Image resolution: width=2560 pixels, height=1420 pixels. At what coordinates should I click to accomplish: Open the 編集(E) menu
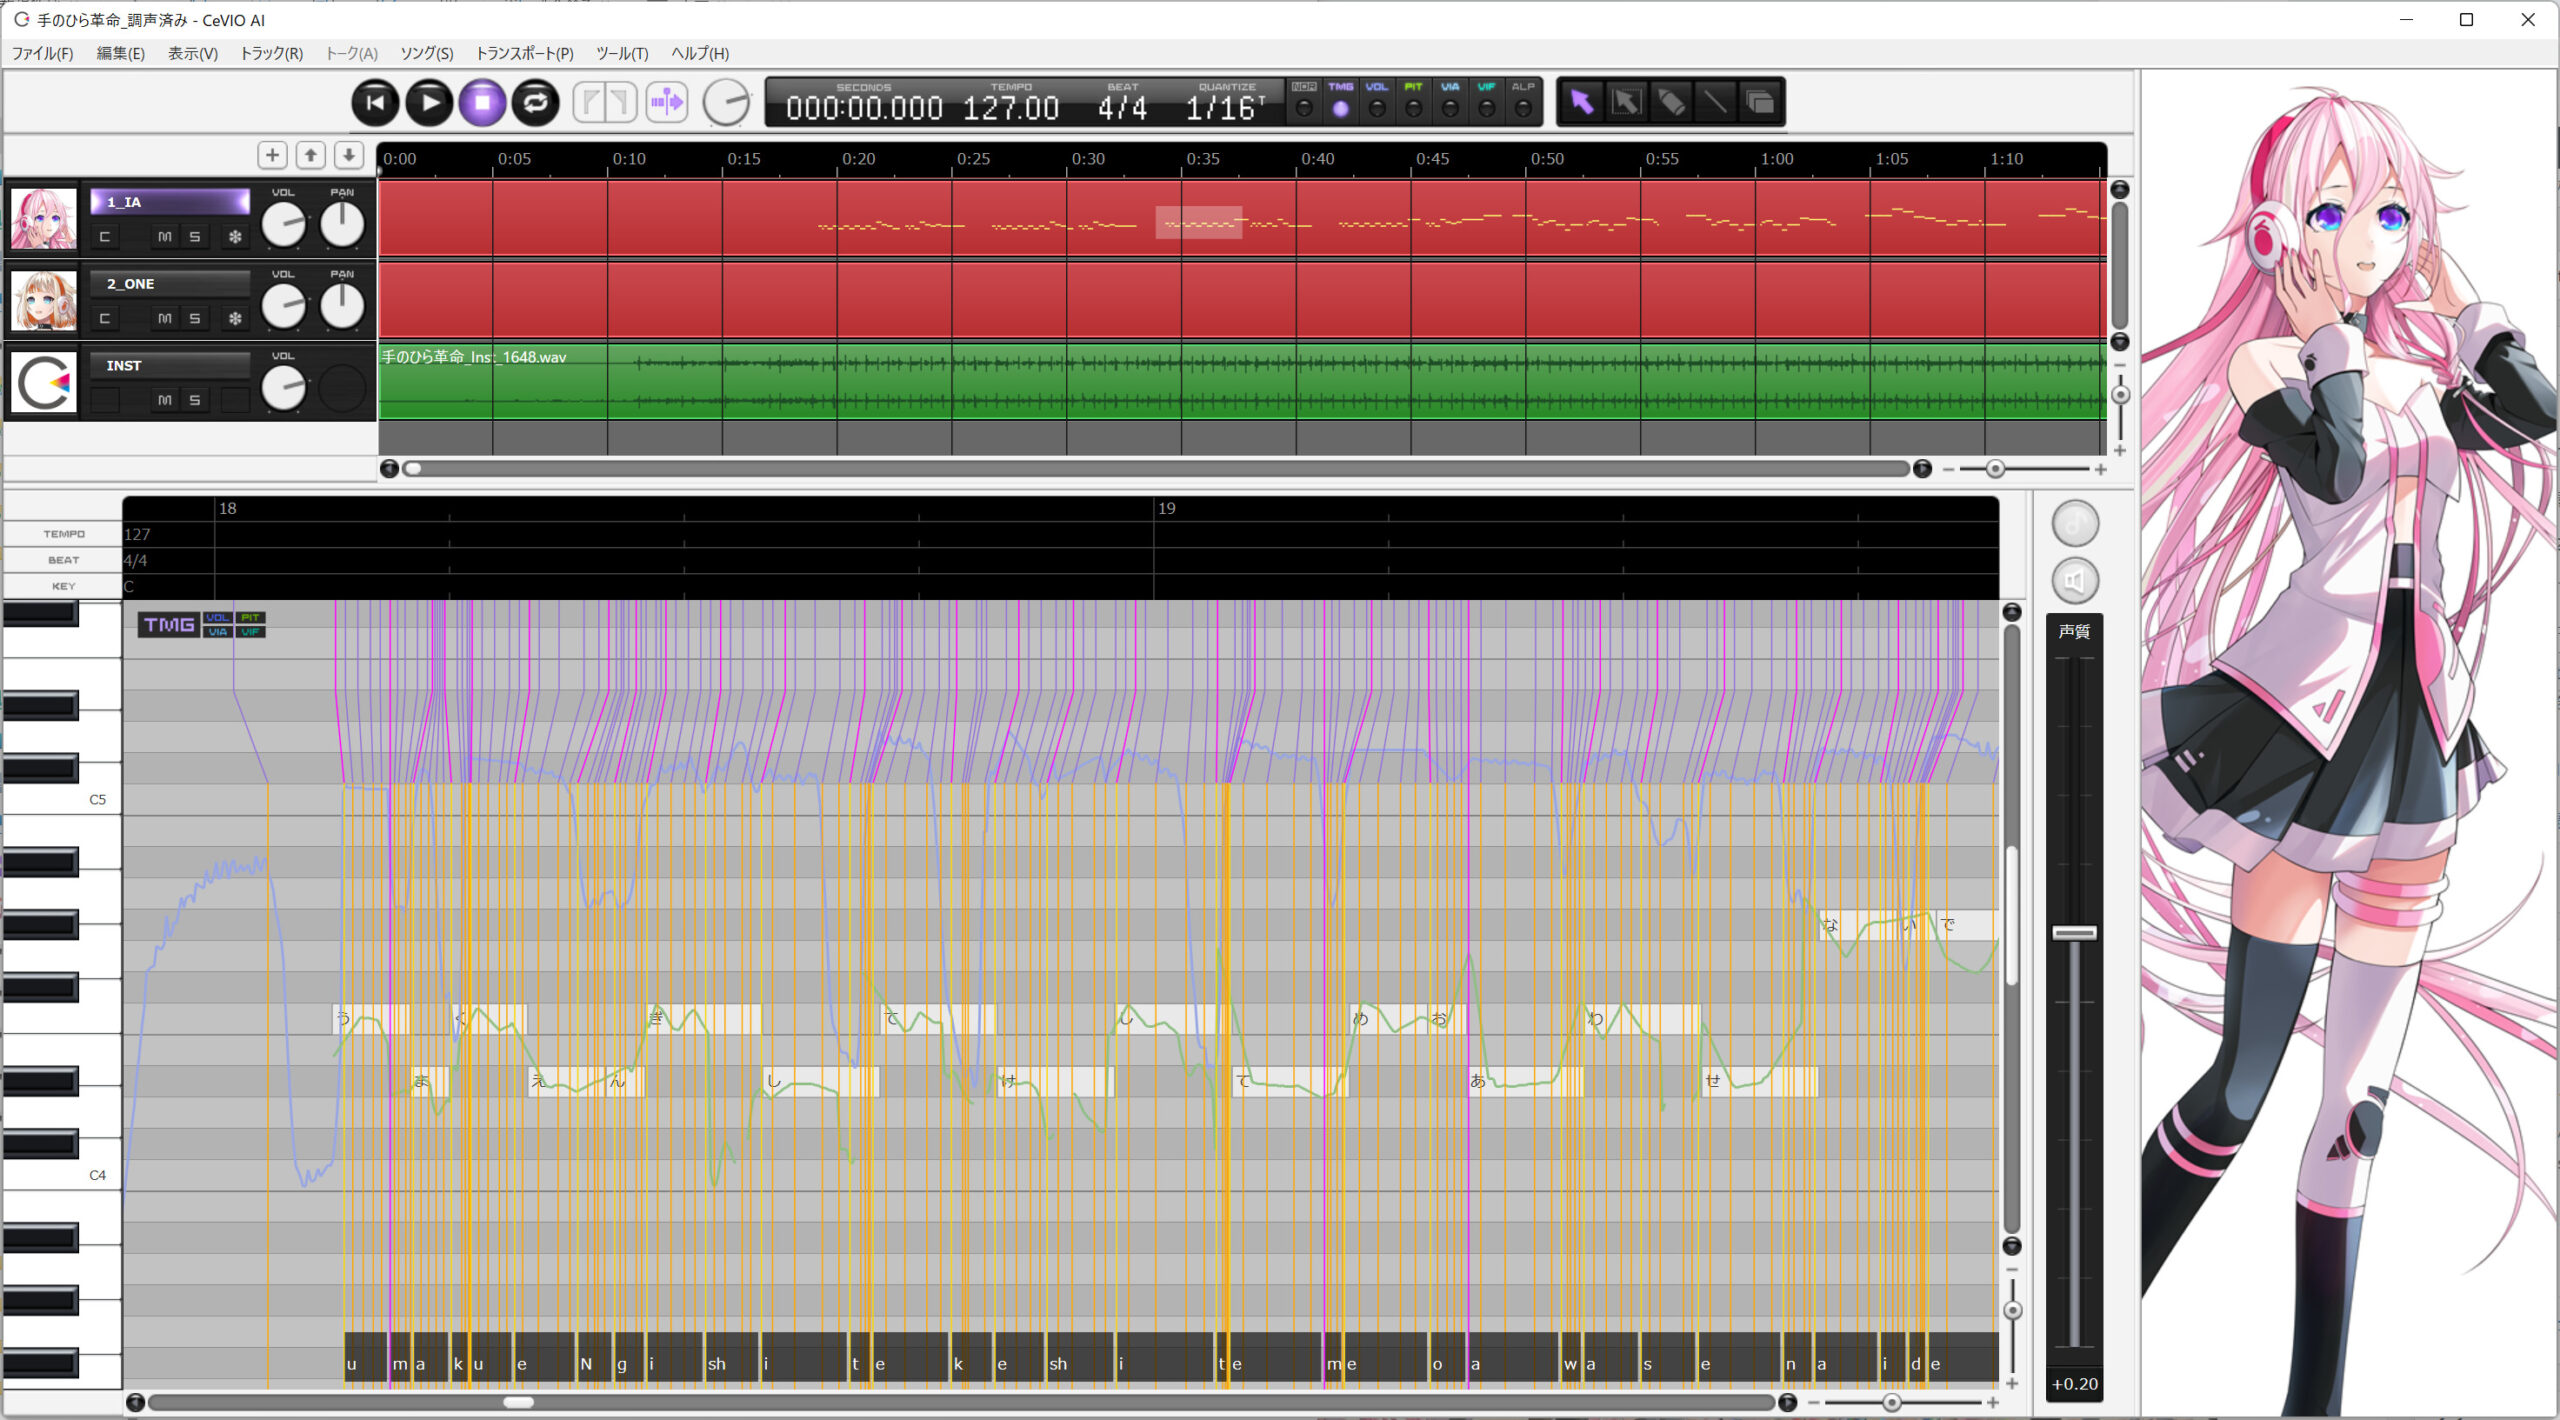120,53
